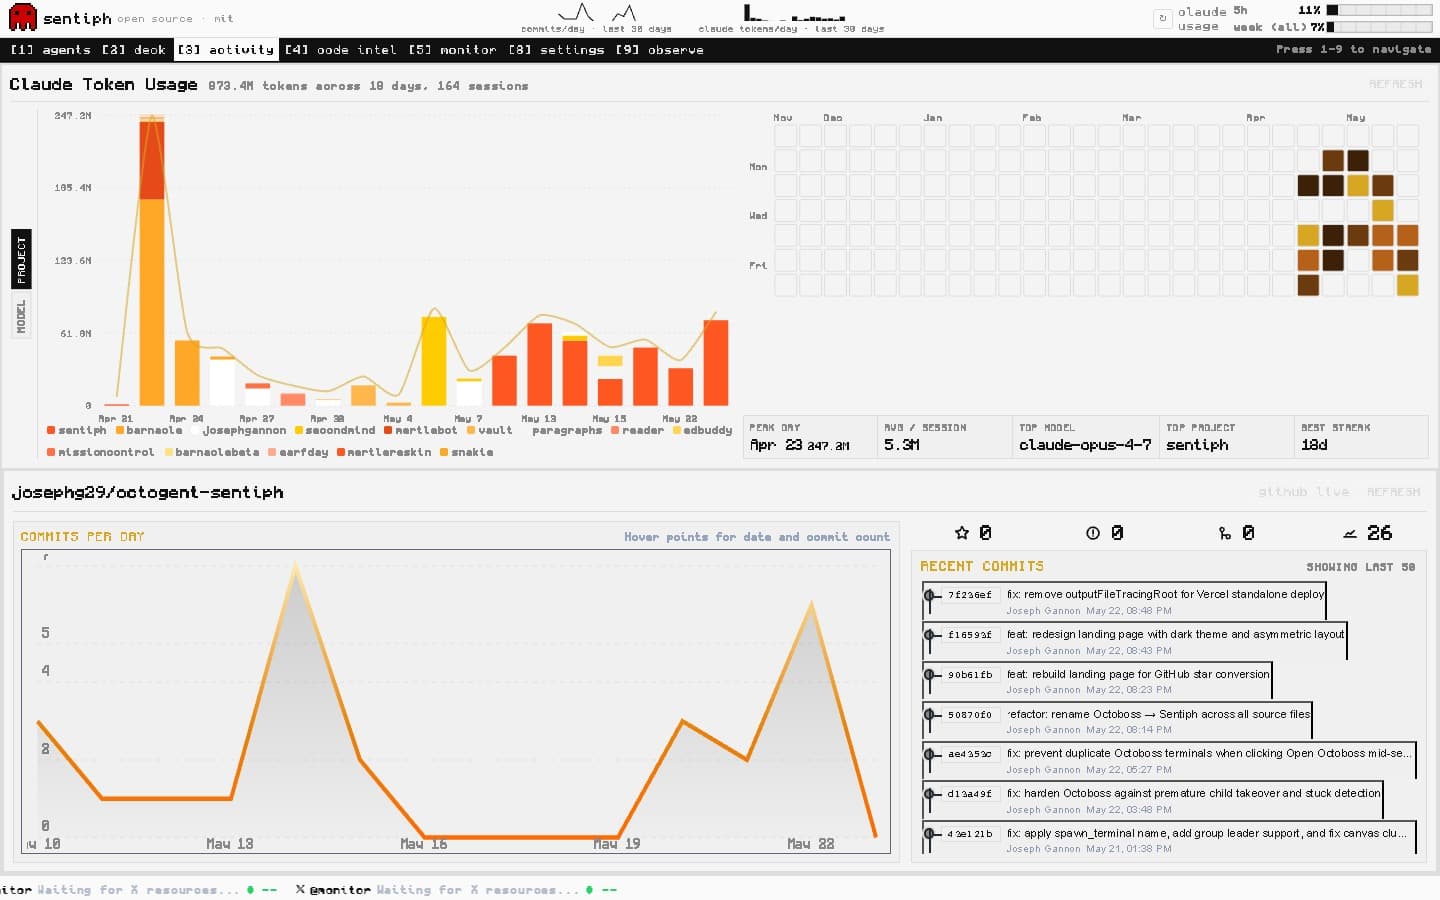Image resolution: width=1440 pixels, height=900 pixels.
Task: Toggle the josephgannon legend series
Action: coord(239,430)
